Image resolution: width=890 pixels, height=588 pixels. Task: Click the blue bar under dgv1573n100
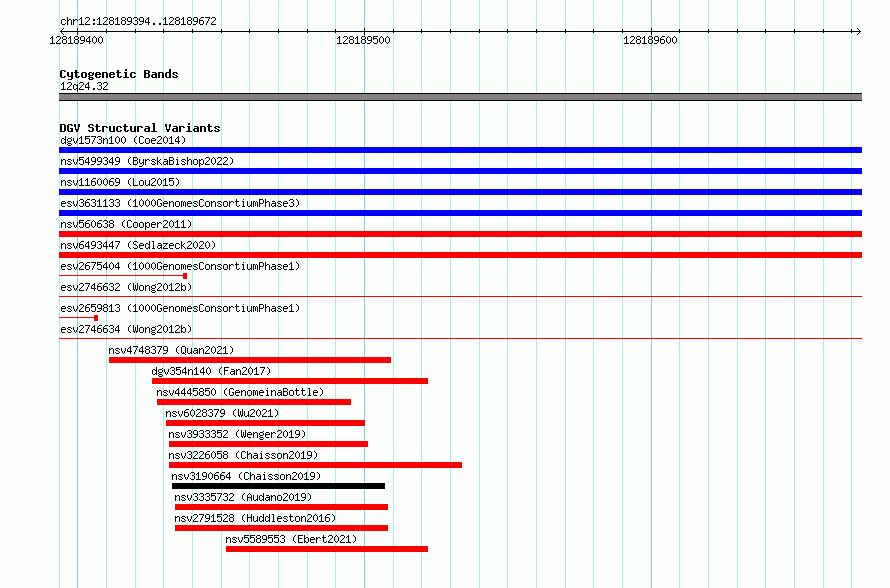(x=460, y=150)
